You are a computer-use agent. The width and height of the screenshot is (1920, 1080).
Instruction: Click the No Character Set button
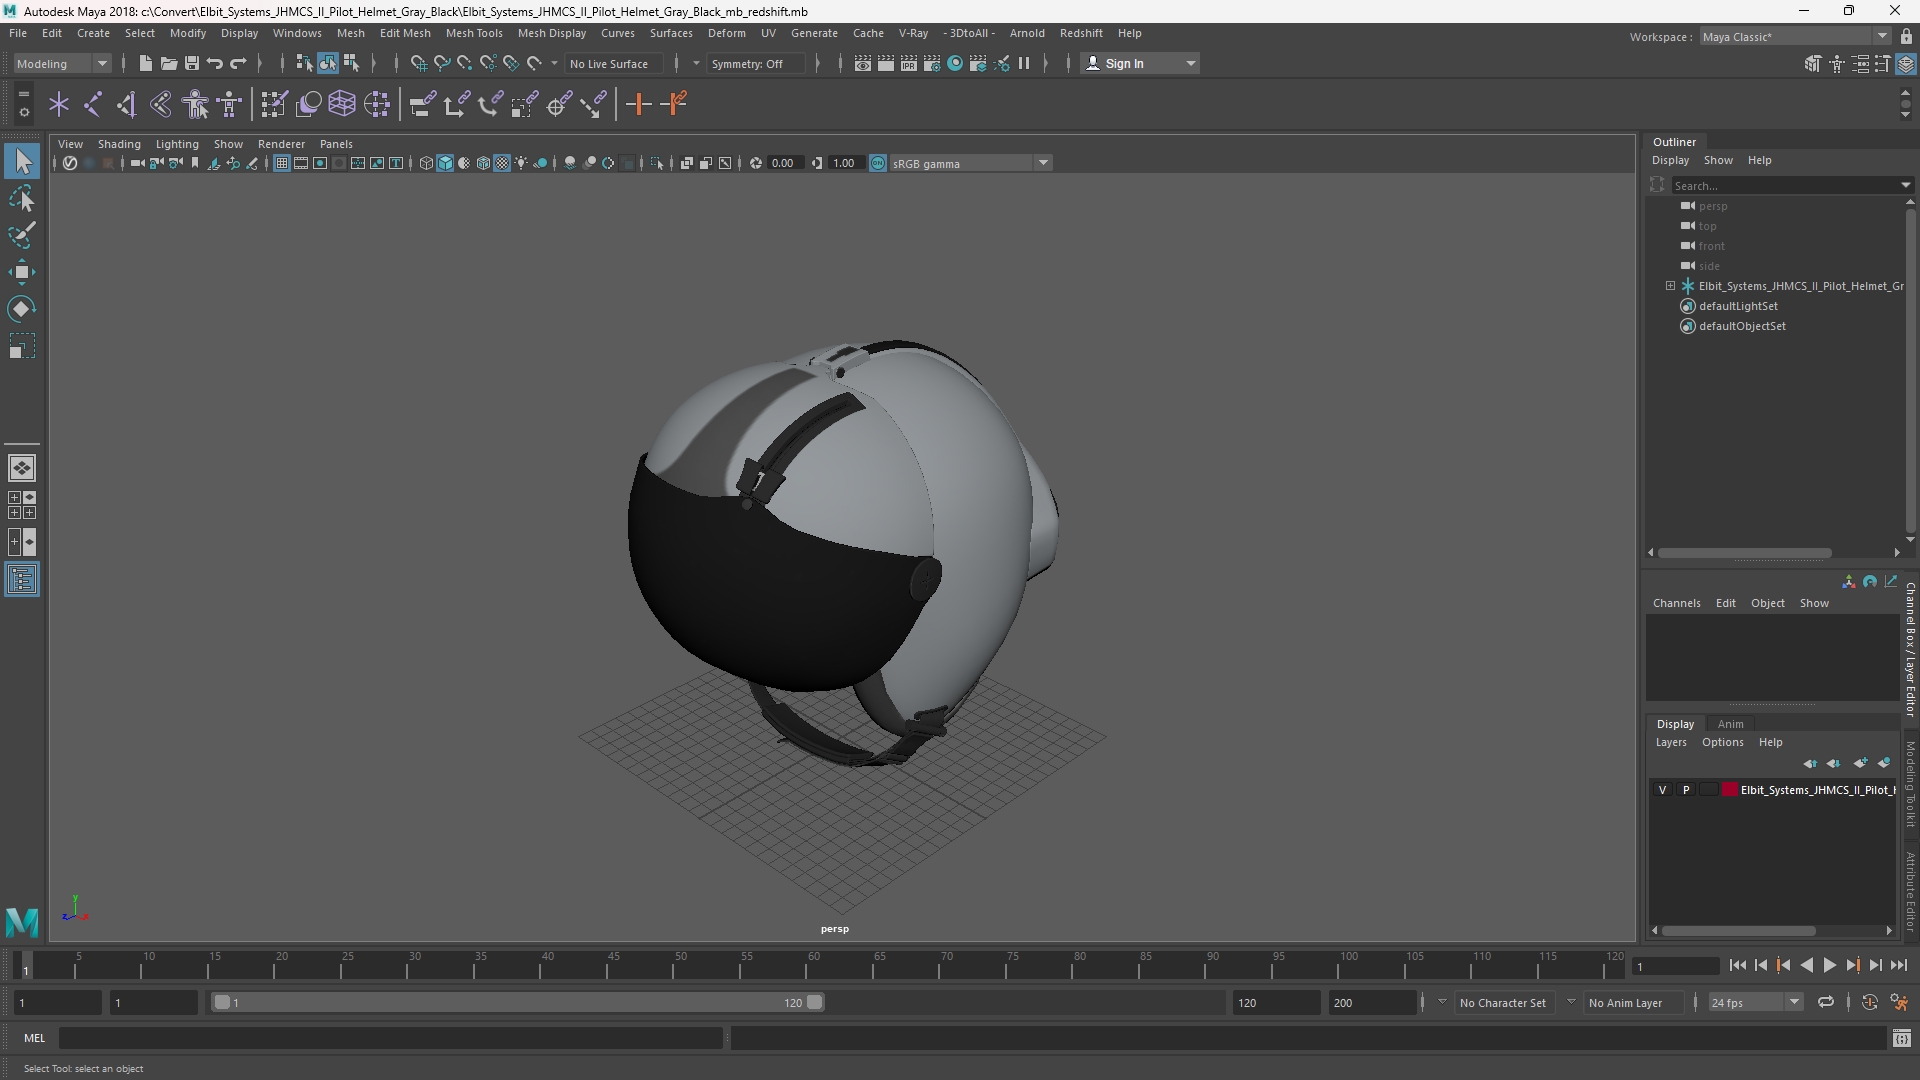pyautogui.click(x=1502, y=1003)
